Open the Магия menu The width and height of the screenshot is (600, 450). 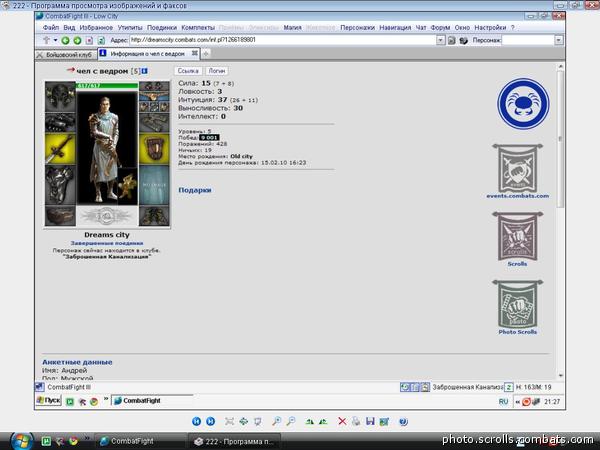pos(293,28)
